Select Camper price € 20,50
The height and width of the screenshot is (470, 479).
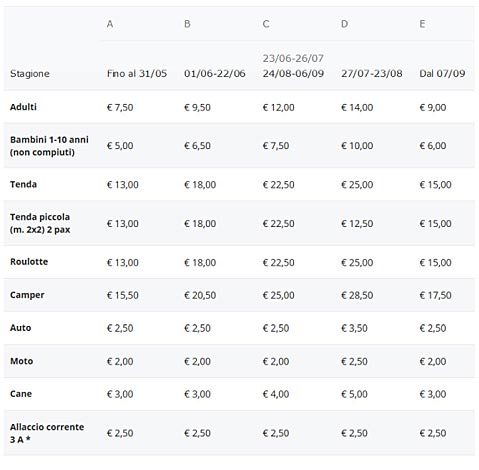coord(200,295)
